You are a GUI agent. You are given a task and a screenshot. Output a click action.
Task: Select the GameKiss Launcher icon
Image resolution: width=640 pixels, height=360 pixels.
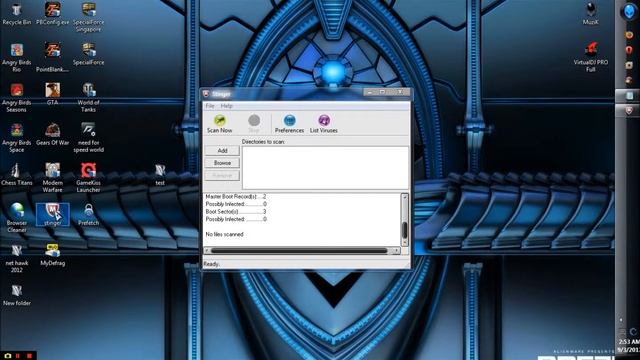pos(89,178)
